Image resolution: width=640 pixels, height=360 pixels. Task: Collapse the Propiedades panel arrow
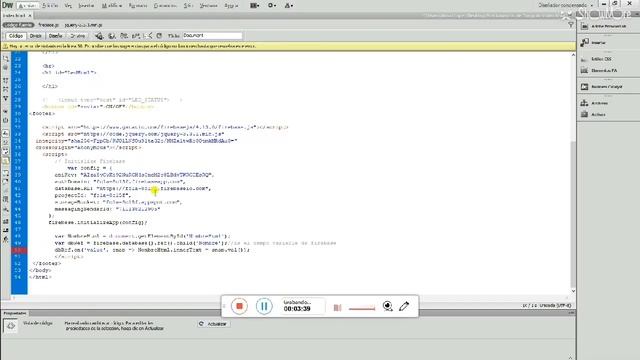pyautogui.click(x=570, y=357)
